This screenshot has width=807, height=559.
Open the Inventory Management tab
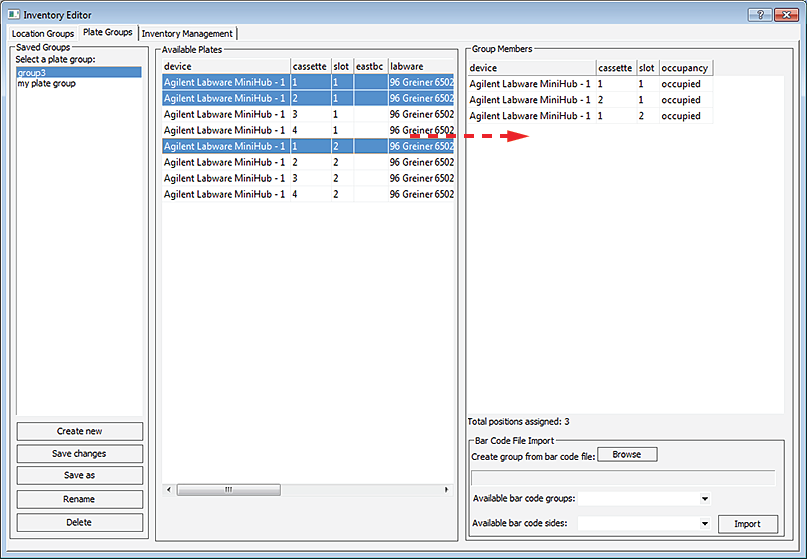(x=187, y=34)
